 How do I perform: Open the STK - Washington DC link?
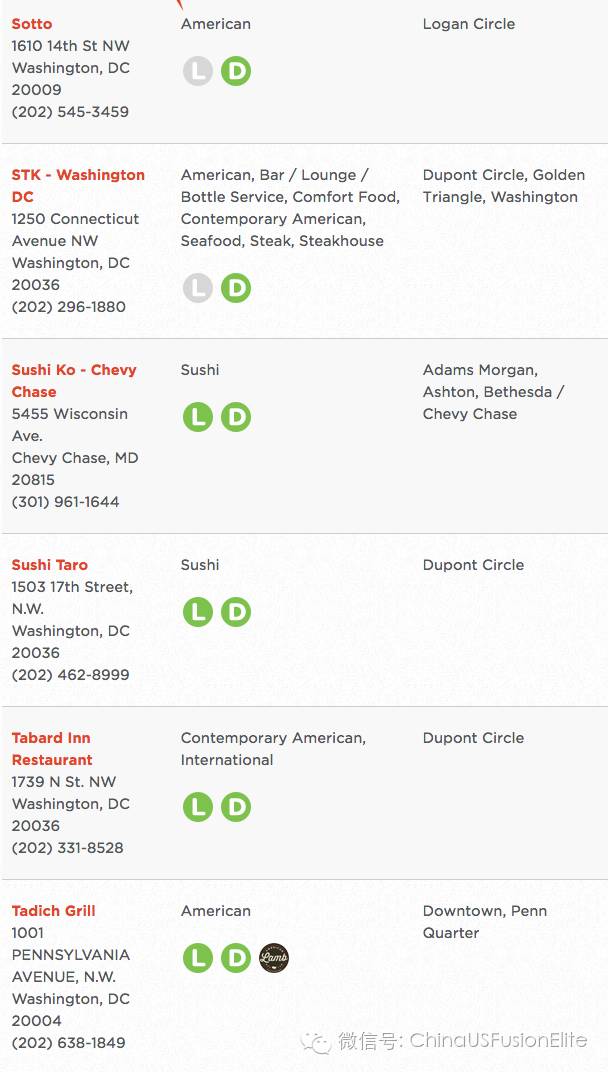pos(78,186)
